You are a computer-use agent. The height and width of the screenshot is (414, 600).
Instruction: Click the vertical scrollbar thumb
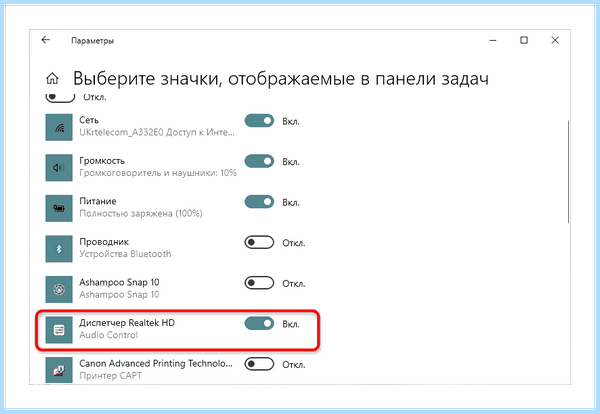click(x=568, y=171)
